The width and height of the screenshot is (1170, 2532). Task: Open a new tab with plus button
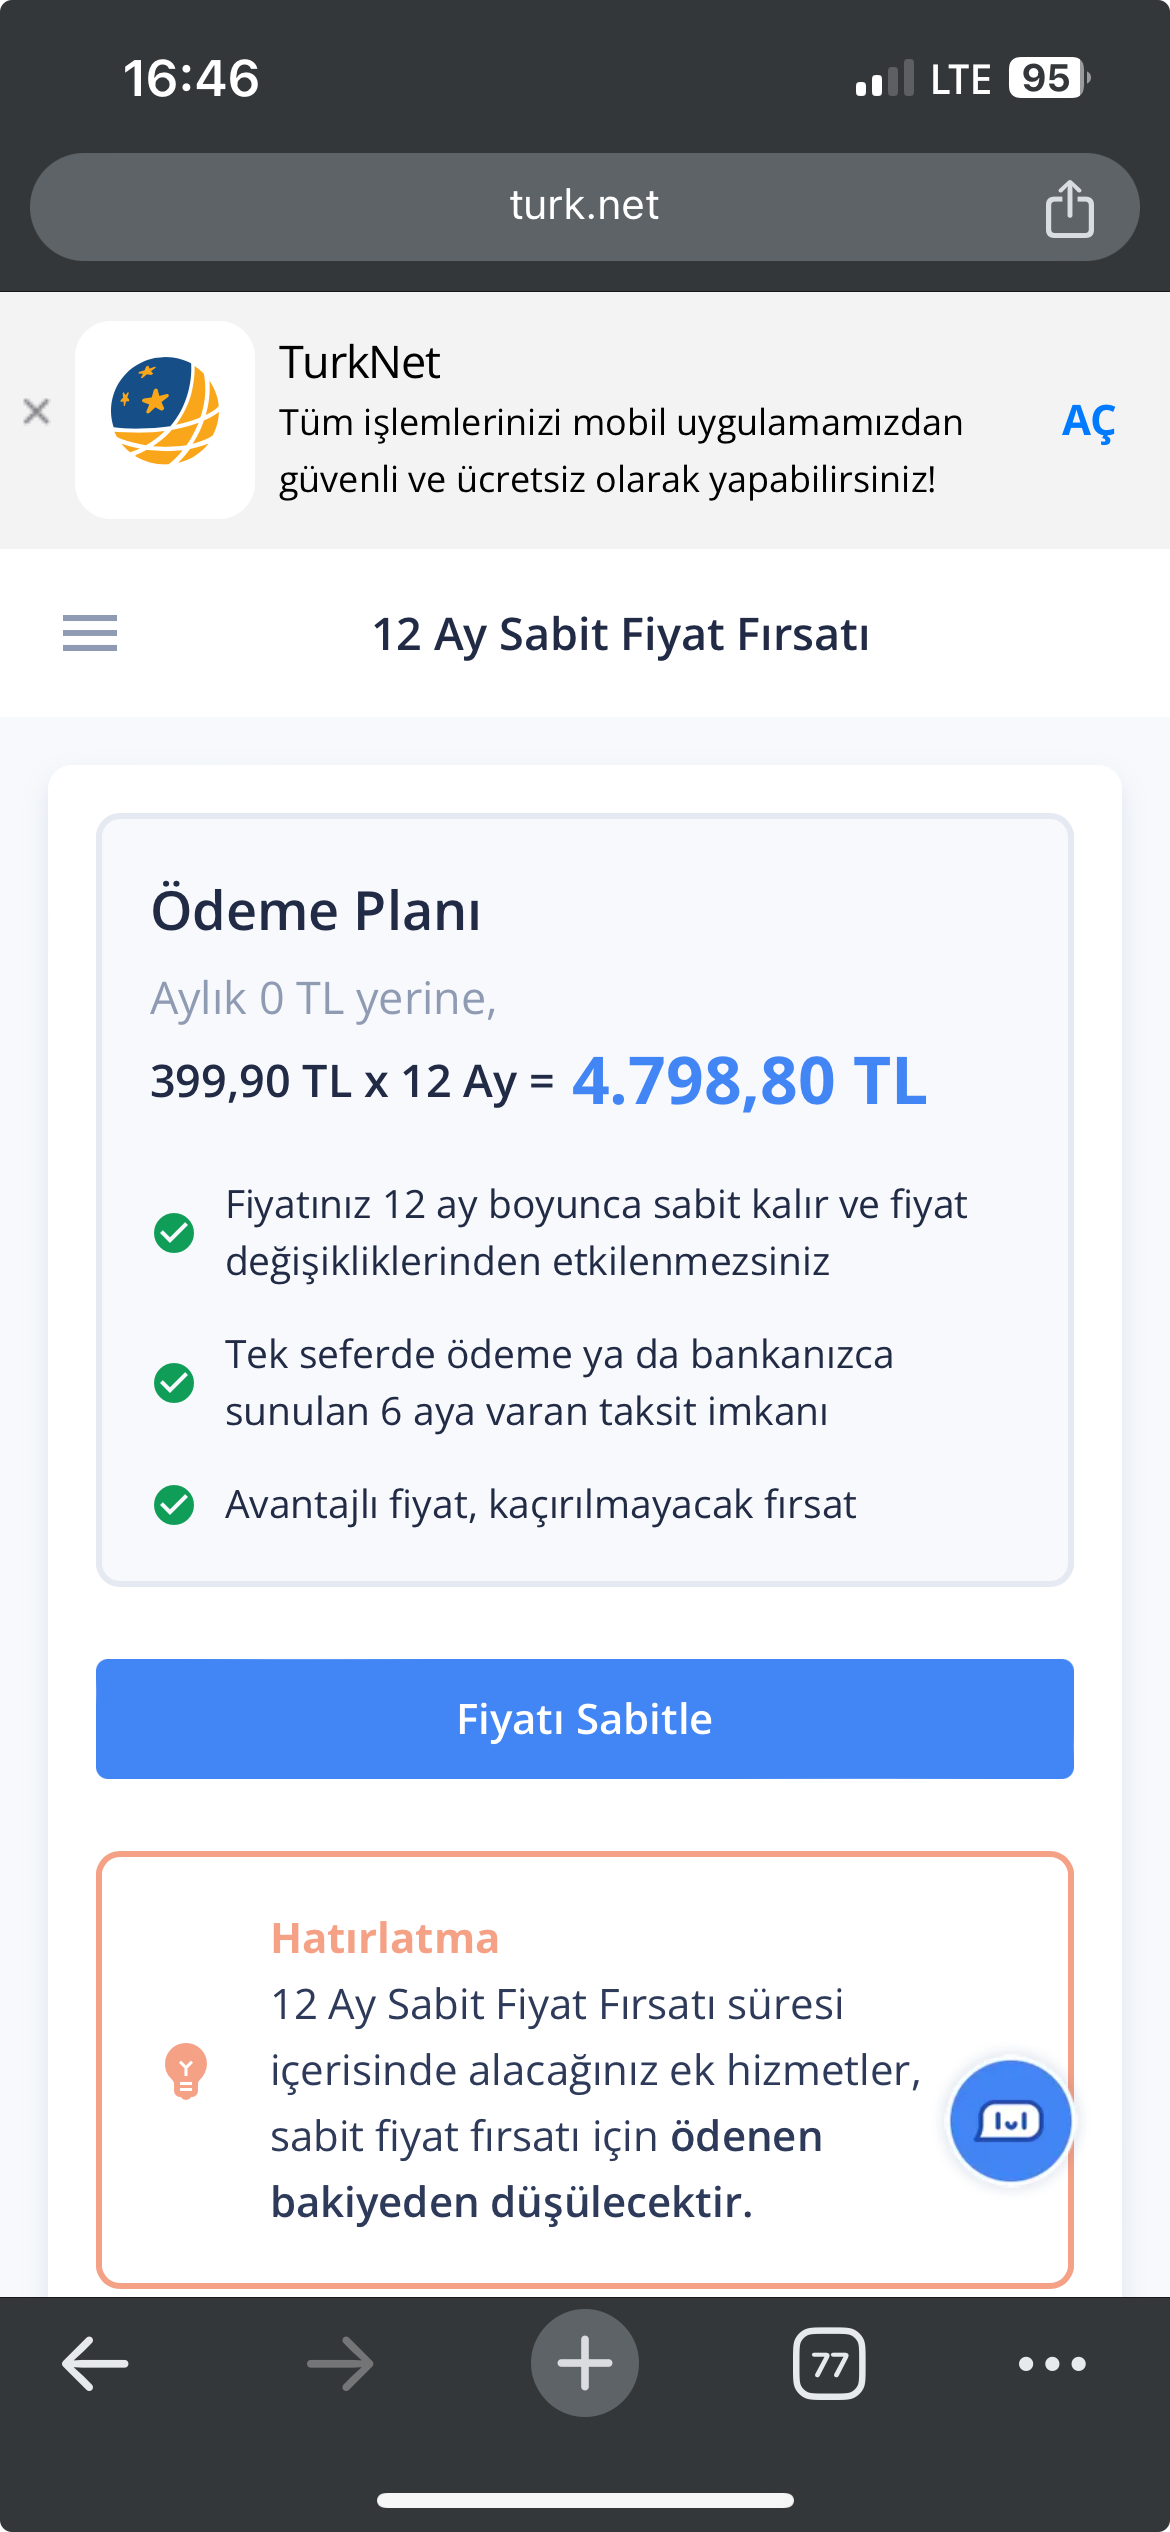click(585, 2363)
